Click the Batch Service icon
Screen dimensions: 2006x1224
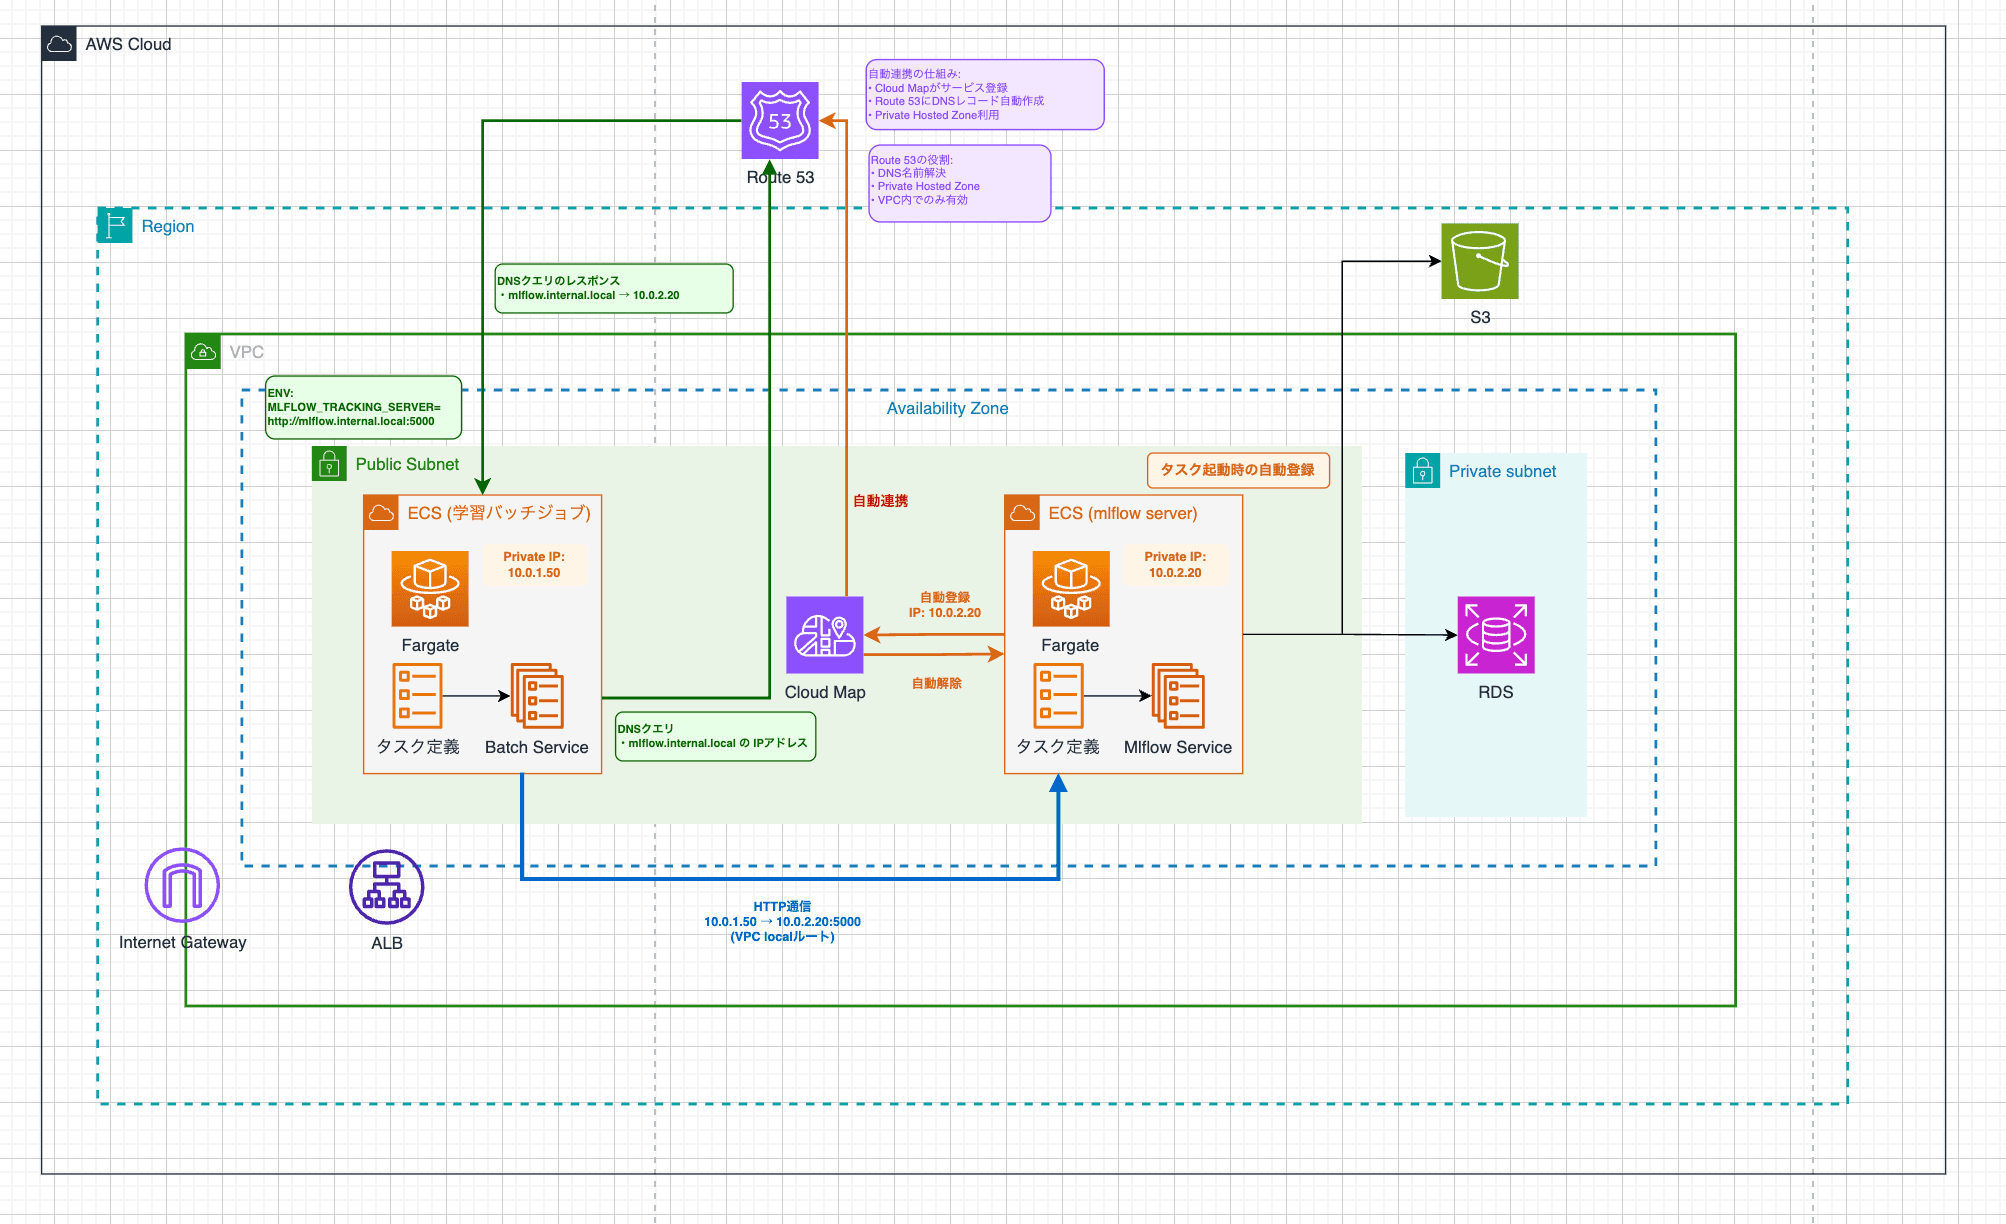pyautogui.click(x=537, y=696)
